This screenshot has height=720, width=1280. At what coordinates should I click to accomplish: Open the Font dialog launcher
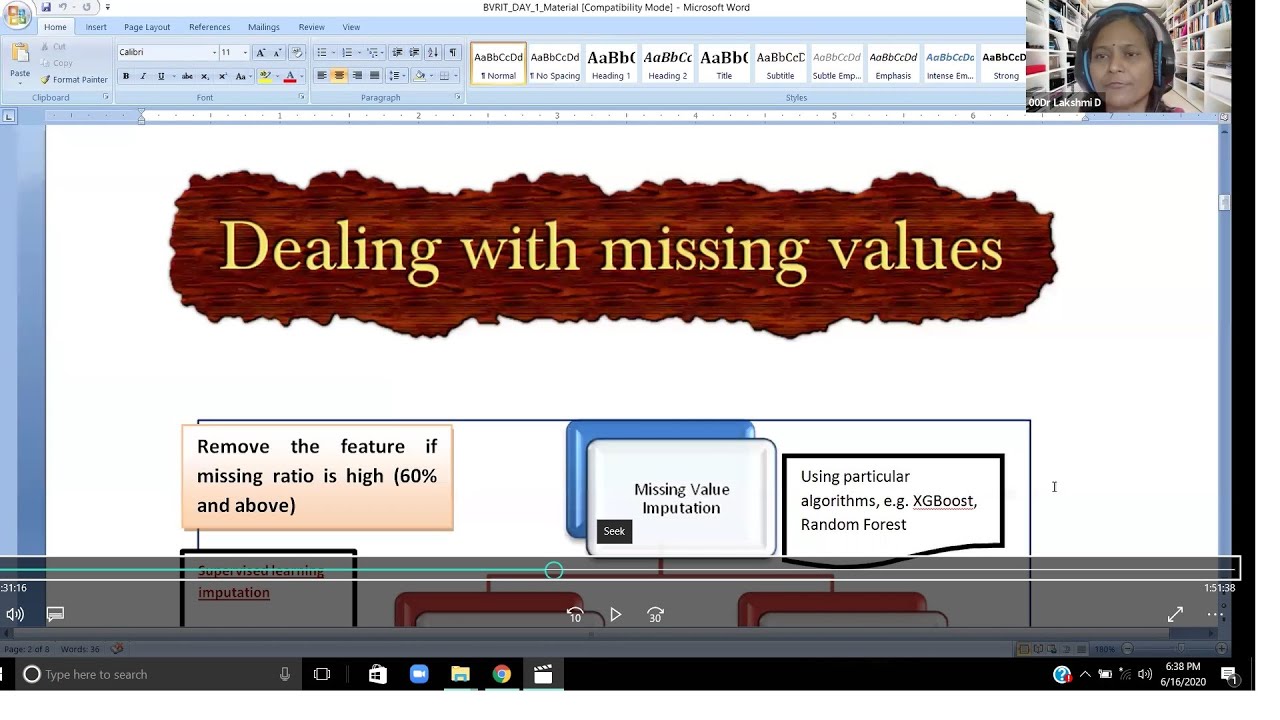[x=302, y=97]
